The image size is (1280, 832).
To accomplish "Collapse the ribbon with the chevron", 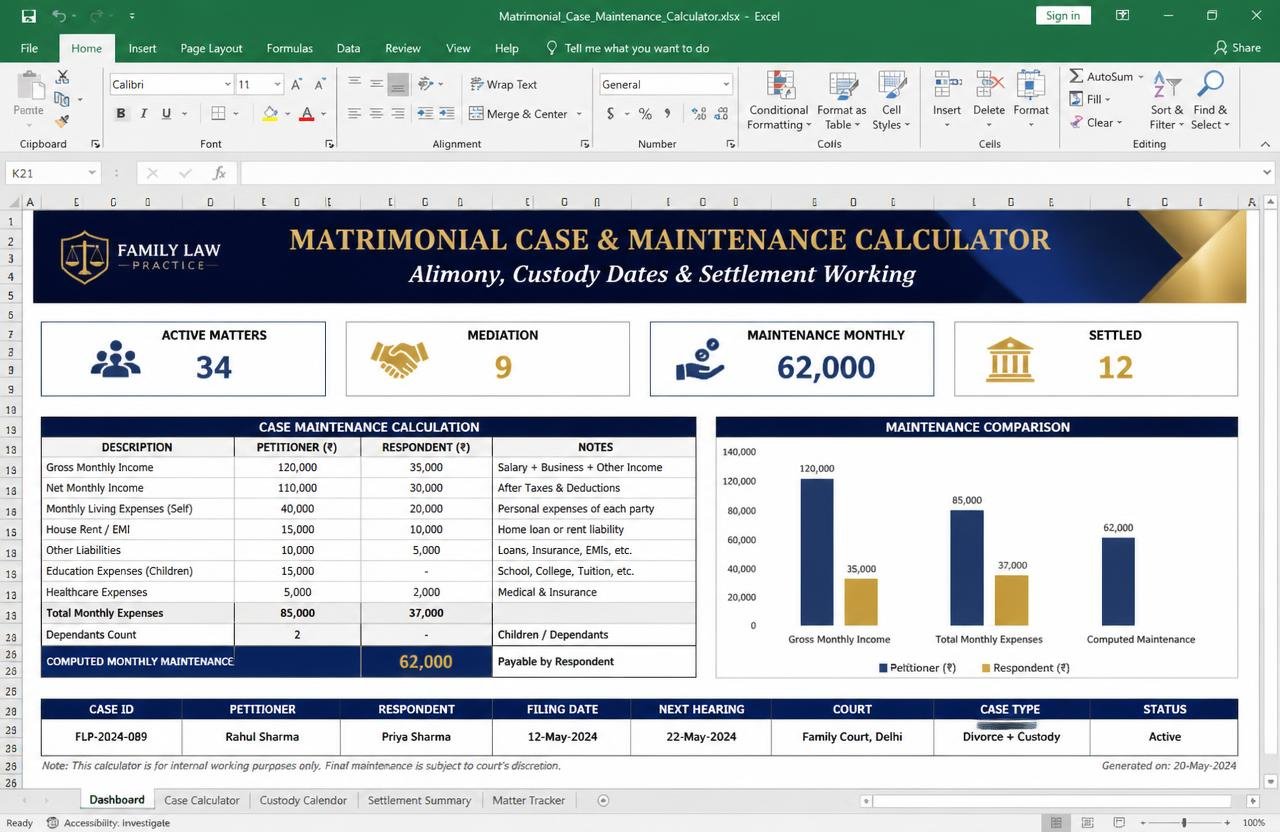I will click(1266, 144).
